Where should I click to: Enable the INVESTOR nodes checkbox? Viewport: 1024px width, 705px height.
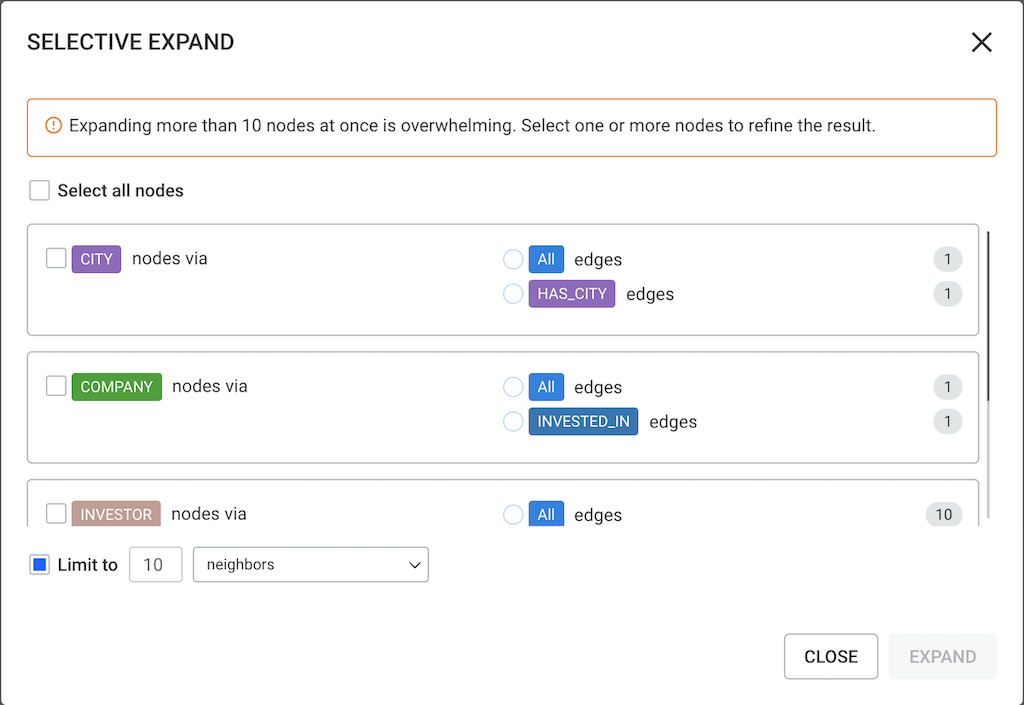(x=56, y=514)
